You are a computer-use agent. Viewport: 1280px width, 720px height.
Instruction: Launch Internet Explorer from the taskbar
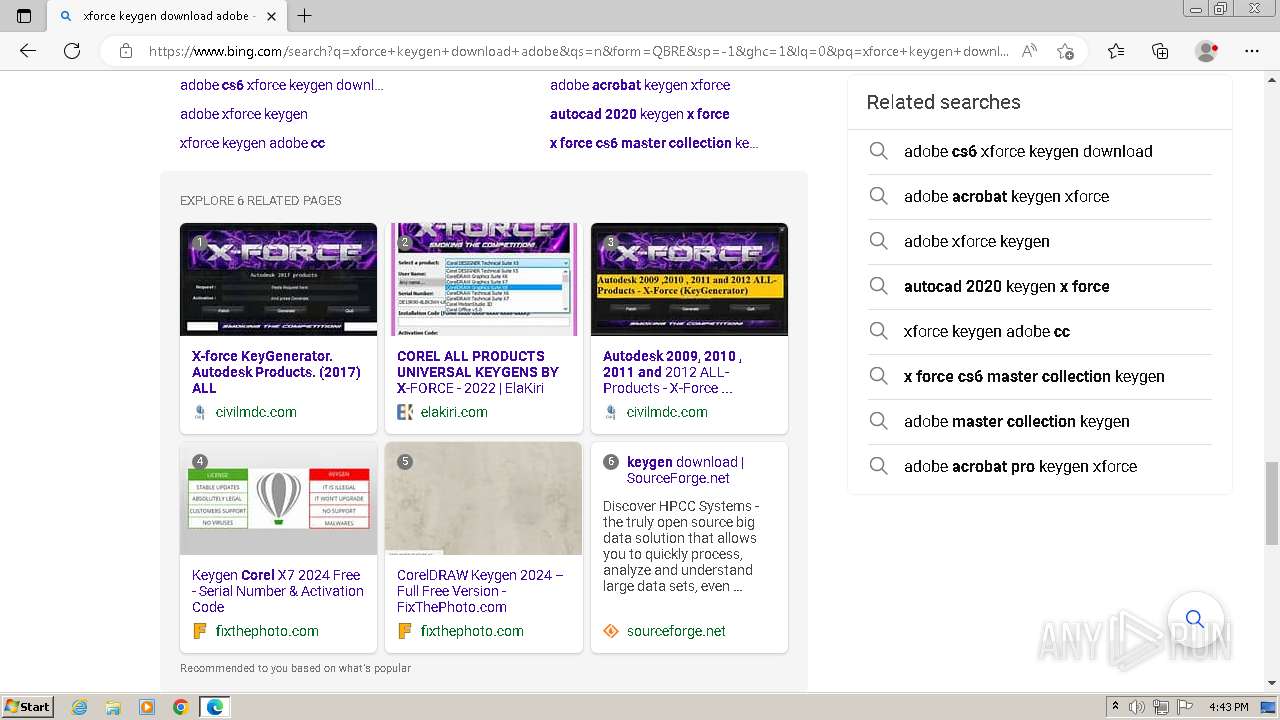point(80,707)
